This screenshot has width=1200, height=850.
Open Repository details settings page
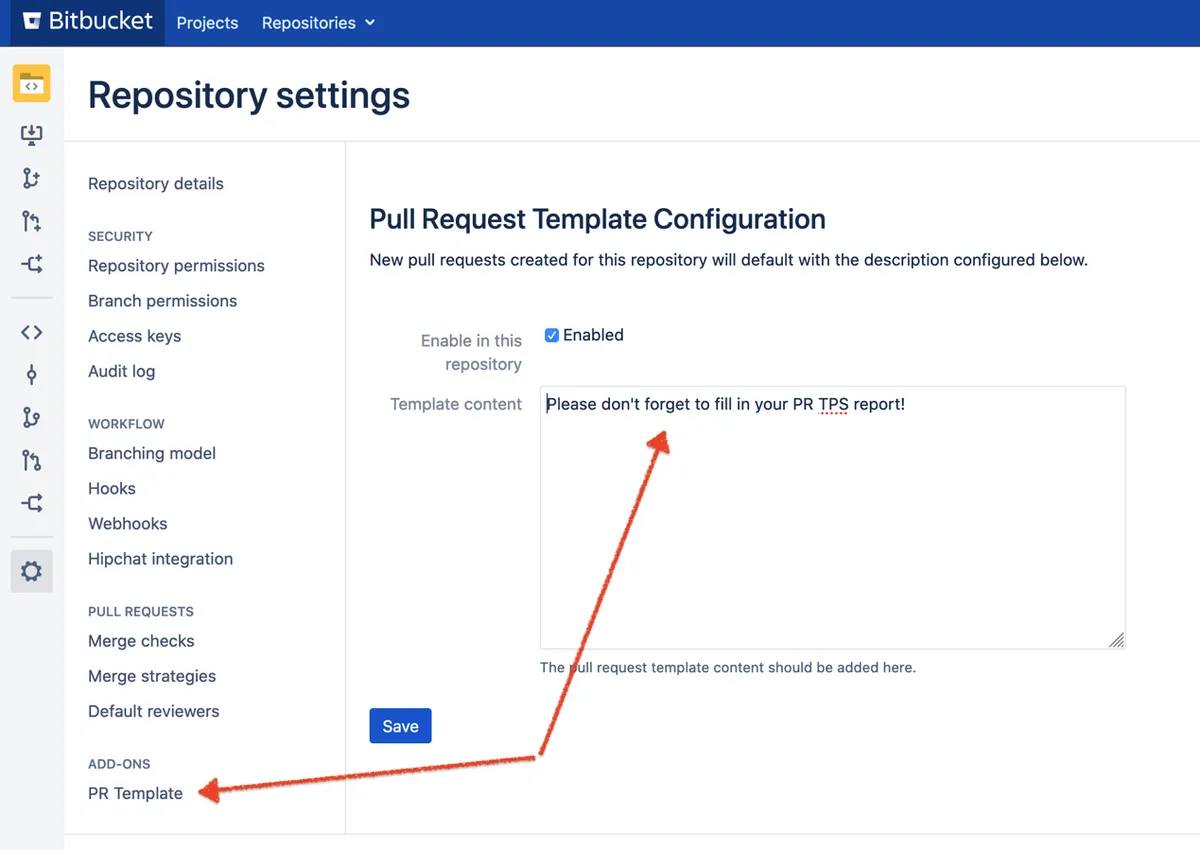click(156, 183)
